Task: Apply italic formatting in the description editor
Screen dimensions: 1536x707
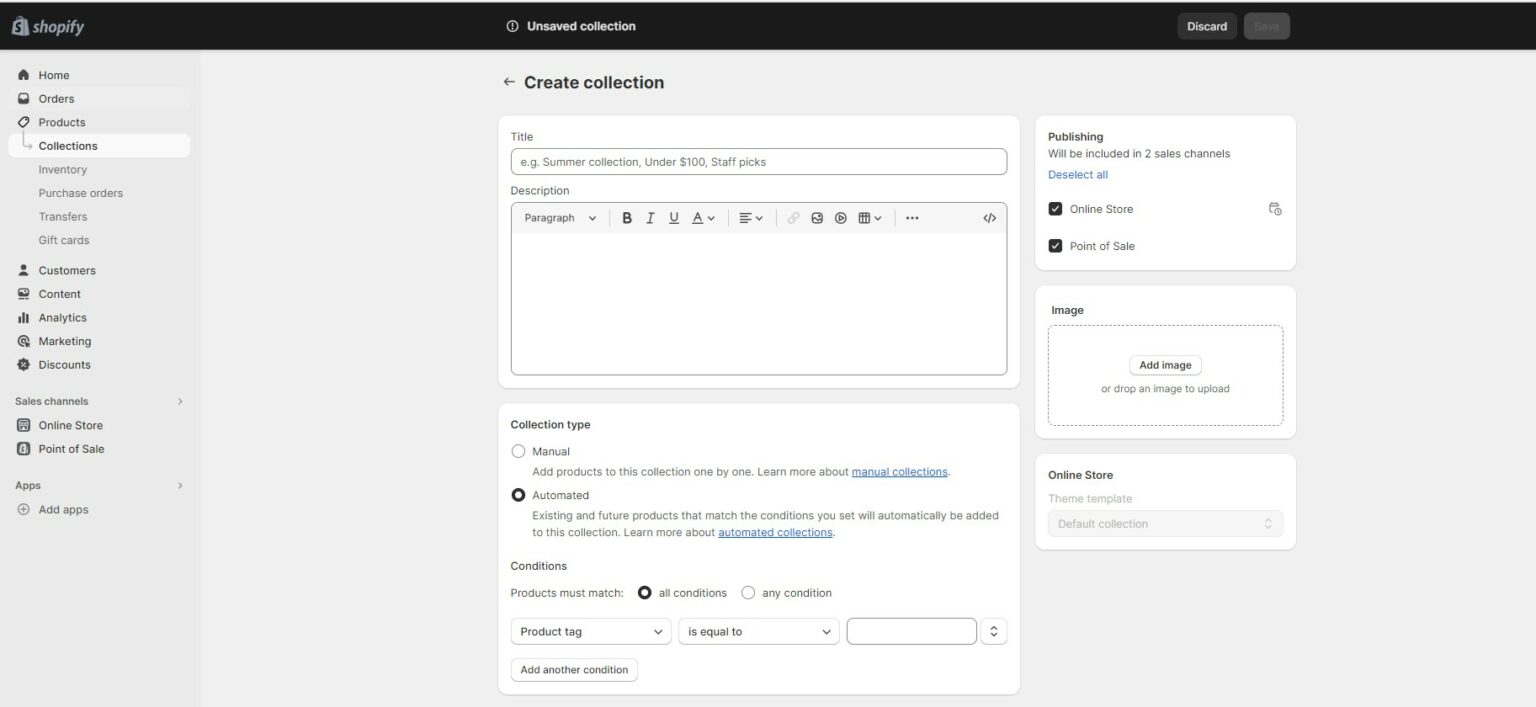Action: tap(650, 217)
